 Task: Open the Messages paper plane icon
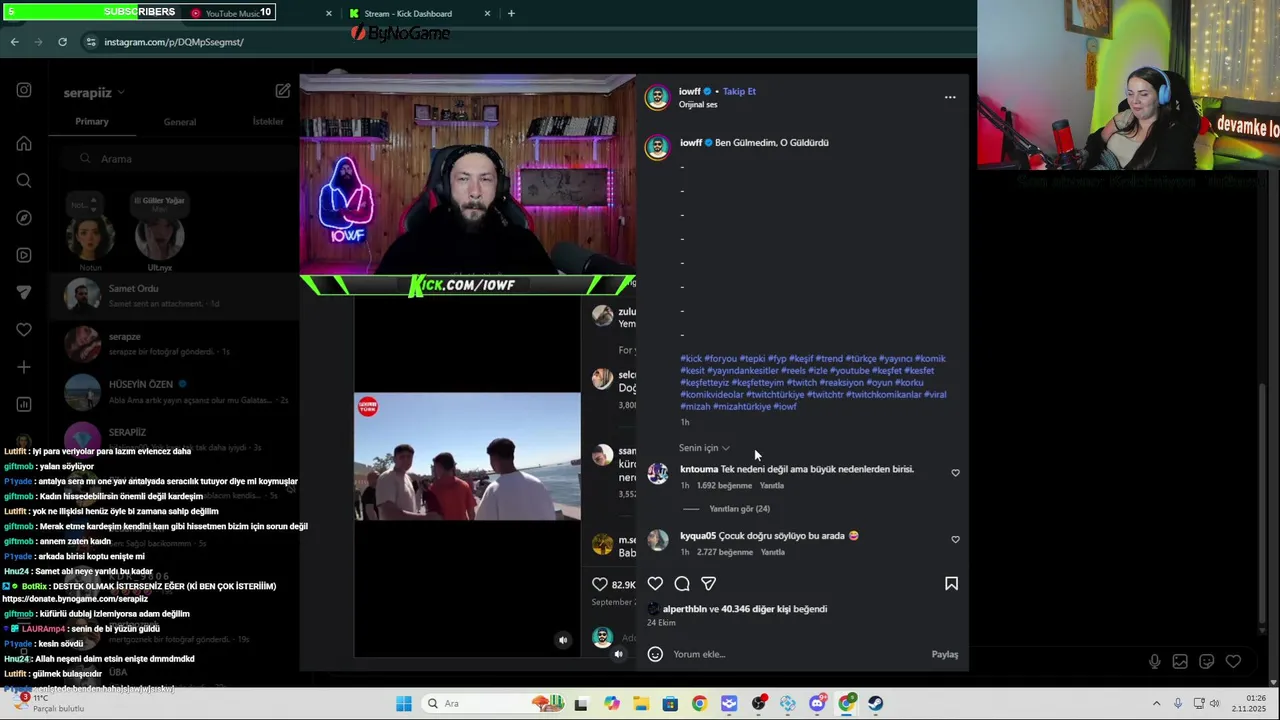pyautogui.click(x=24, y=292)
